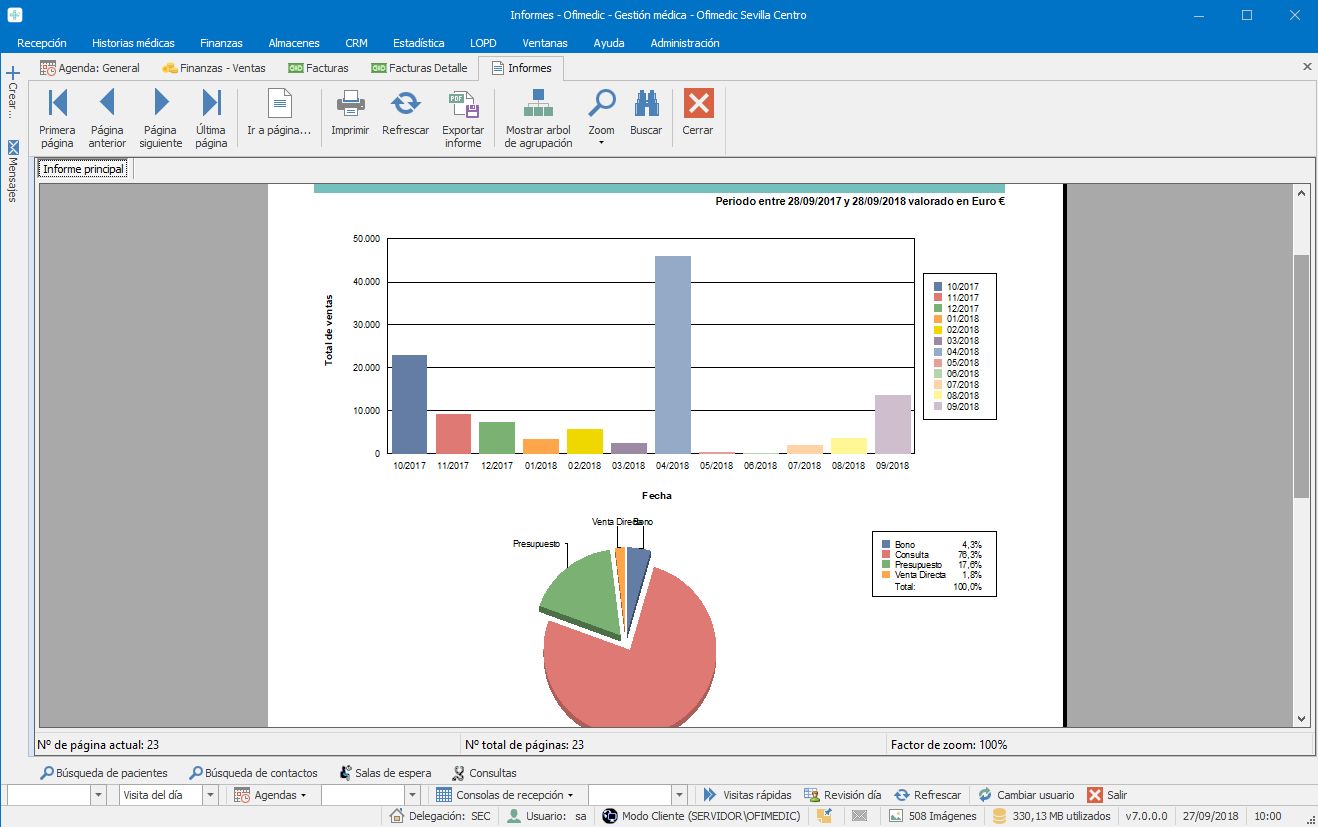Click the Imprimir printer icon
This screenshot has height=827, width=1318.
coord(350,103)
